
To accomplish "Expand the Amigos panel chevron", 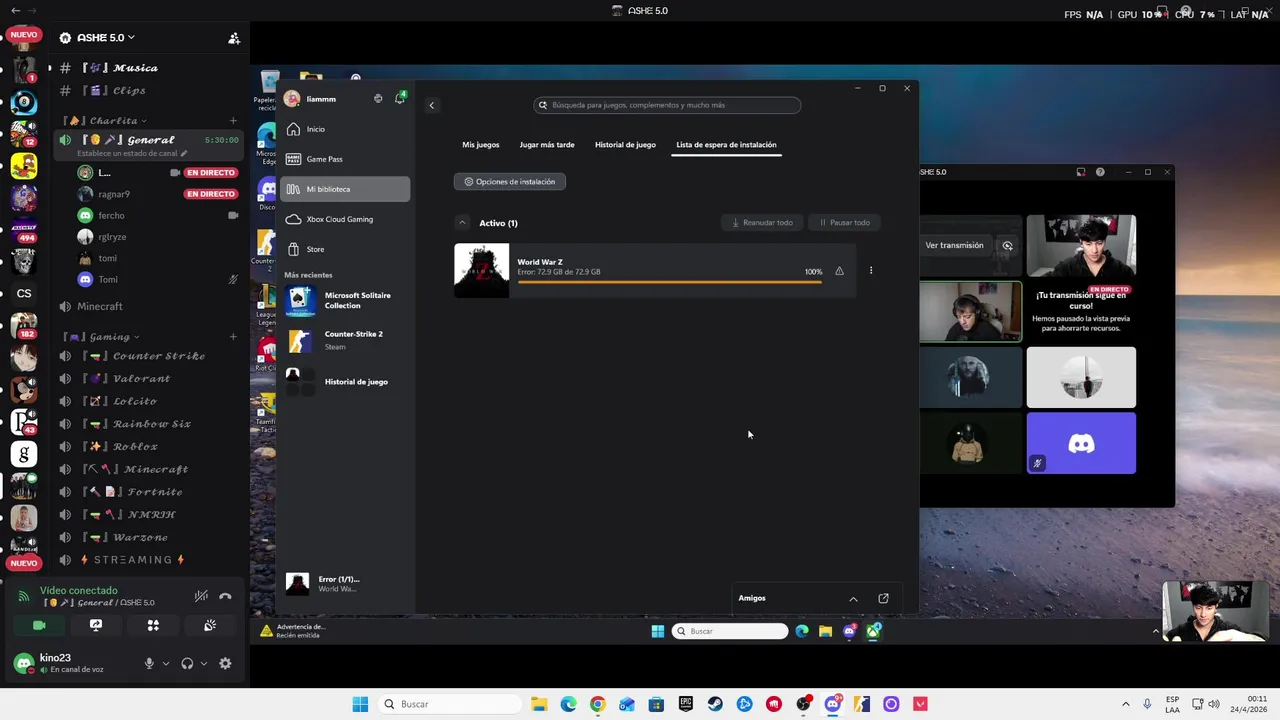I will pos(853,599).
